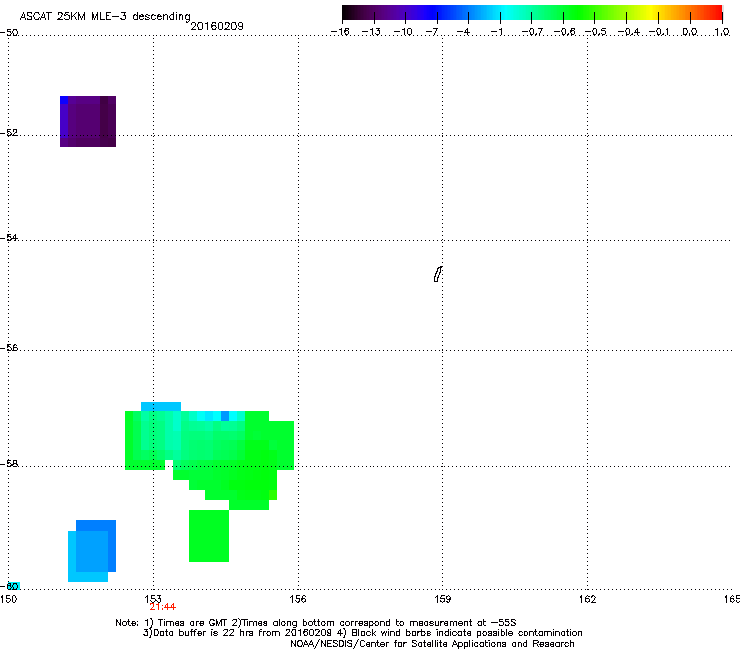Click the NOAA/NESDIS credit line

pos(432,643)
